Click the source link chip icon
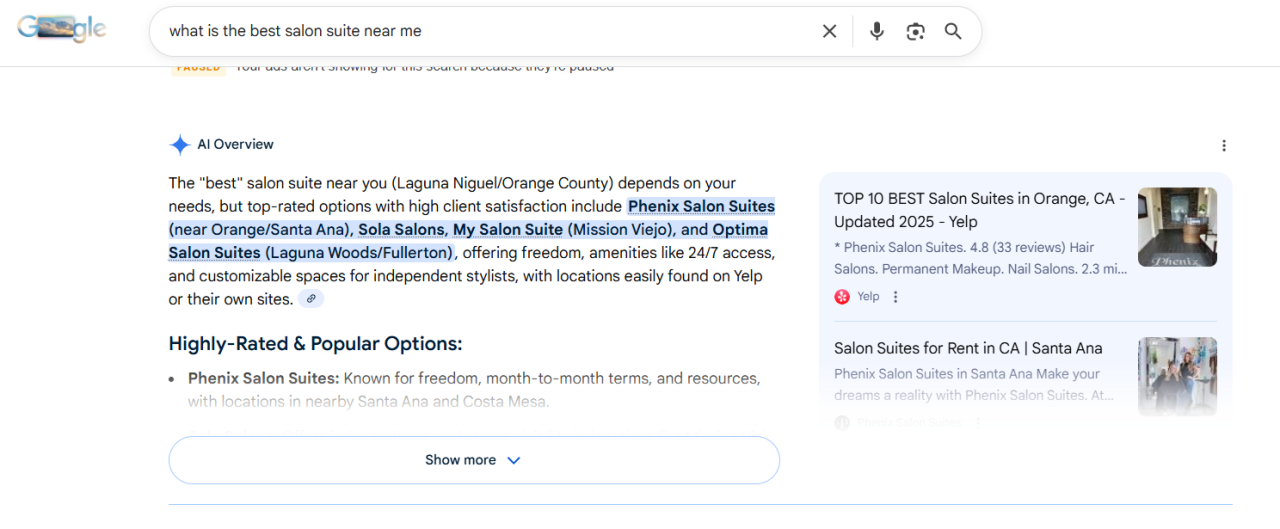Image resolution: width=1280 pixels, height=529 pixels. coord(311,299)
